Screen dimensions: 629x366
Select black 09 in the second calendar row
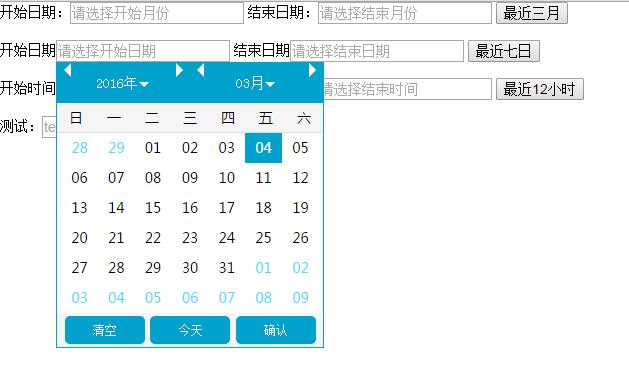[190, 178]
